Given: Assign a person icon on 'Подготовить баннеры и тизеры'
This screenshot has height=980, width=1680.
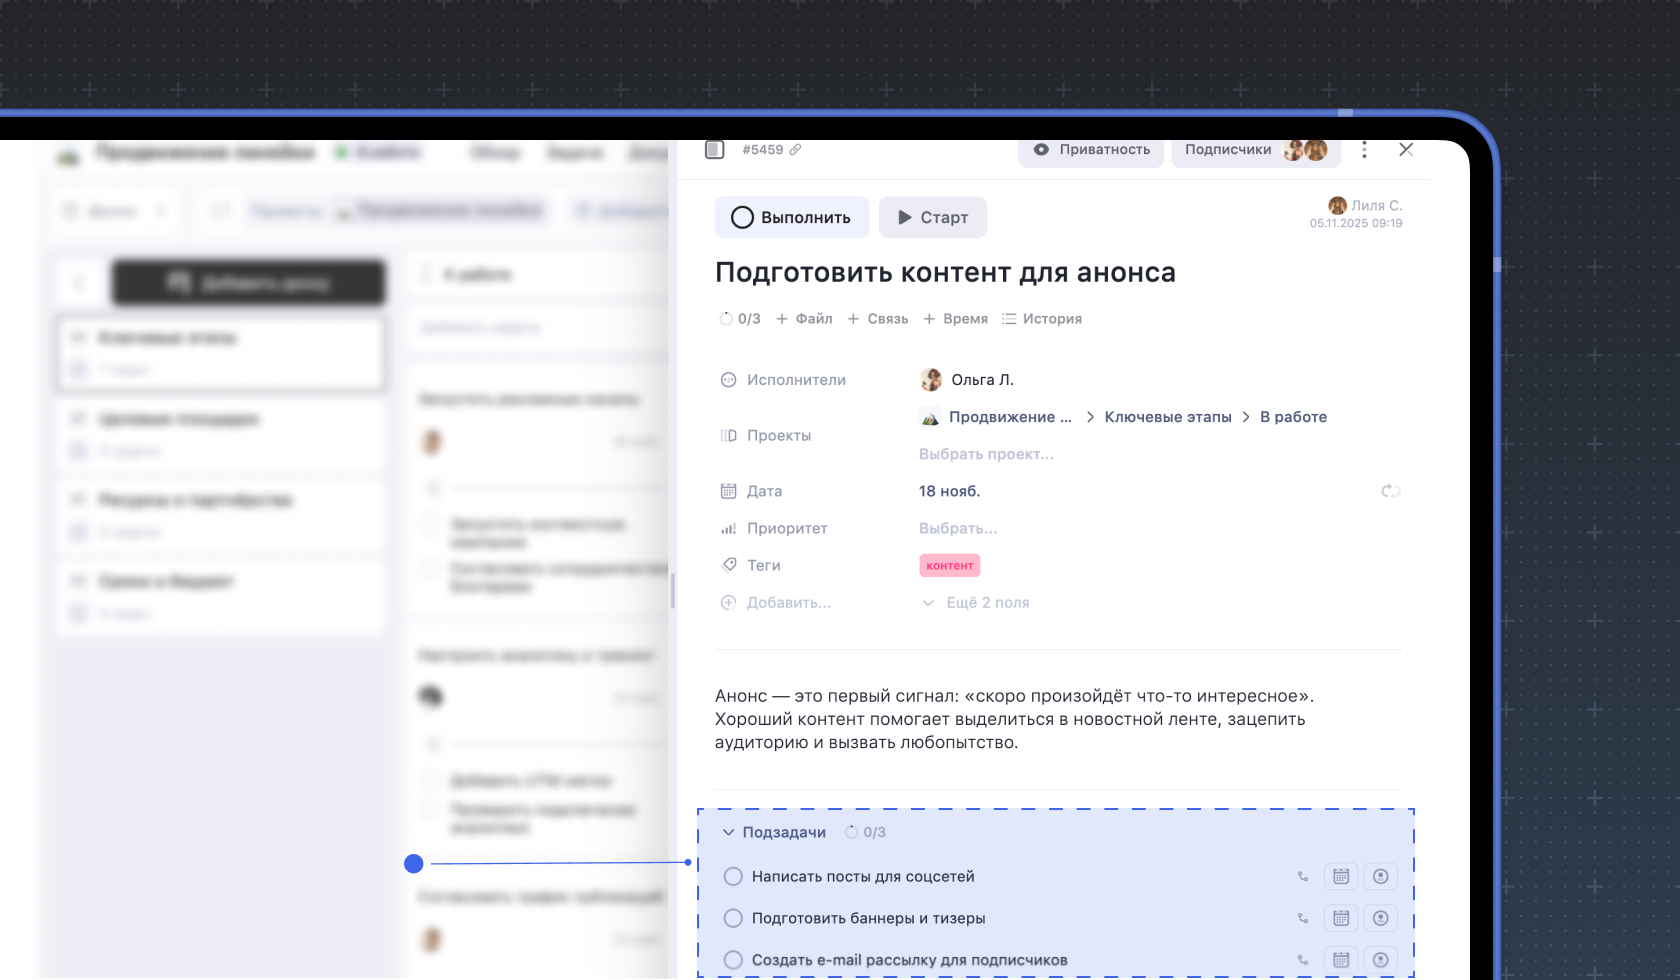Looking at the screenshot, I should click(1380, 918).
